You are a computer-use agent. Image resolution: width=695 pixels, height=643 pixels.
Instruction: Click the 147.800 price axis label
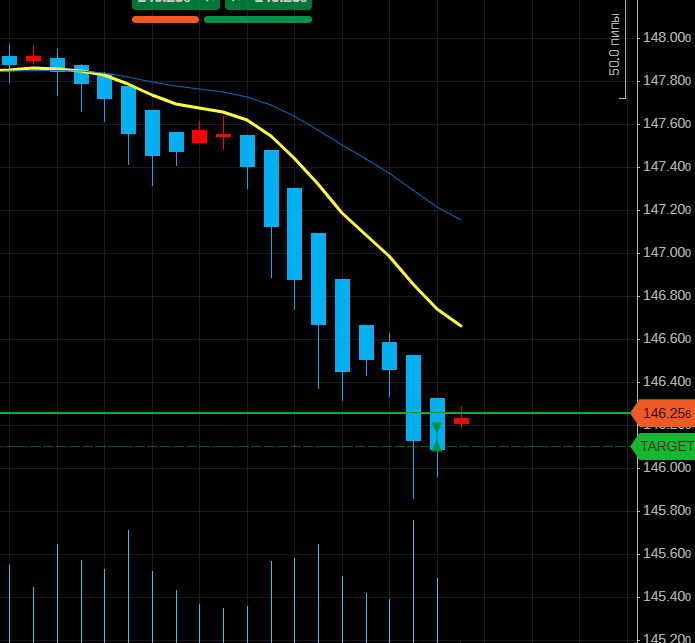(x=667, y=81)
